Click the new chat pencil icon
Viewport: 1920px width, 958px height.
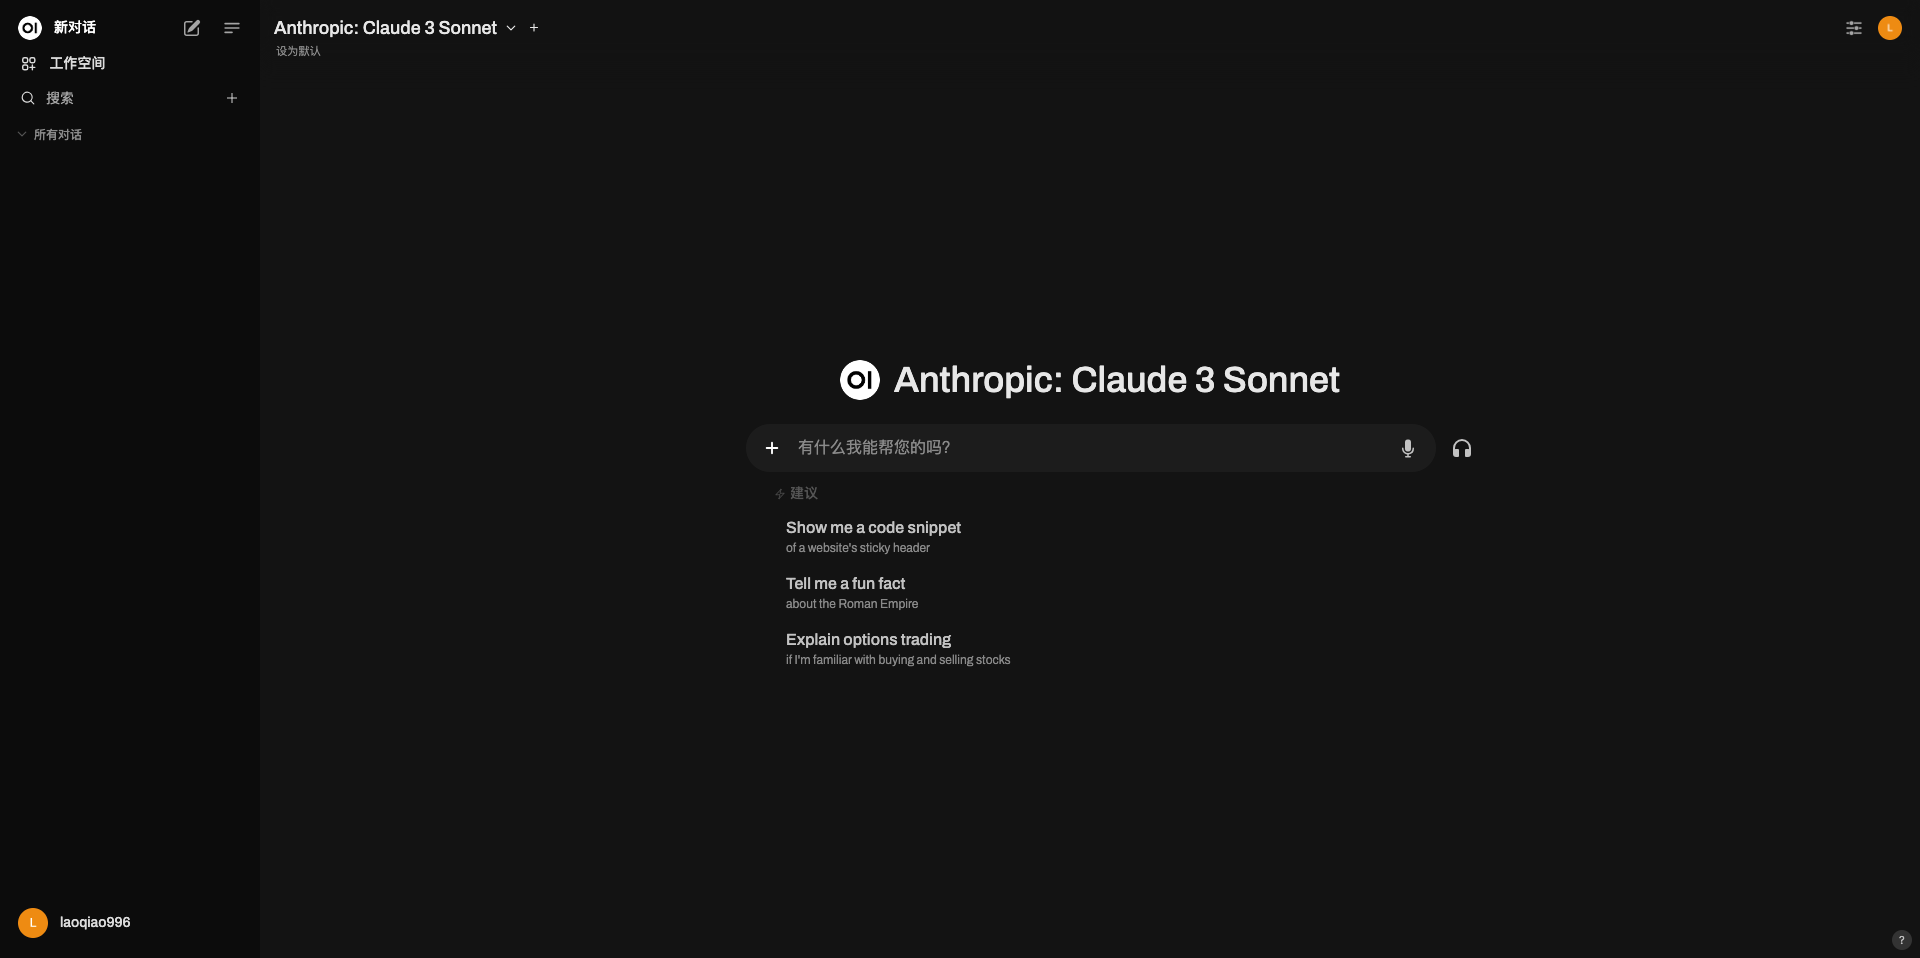(x=192, y=28)
